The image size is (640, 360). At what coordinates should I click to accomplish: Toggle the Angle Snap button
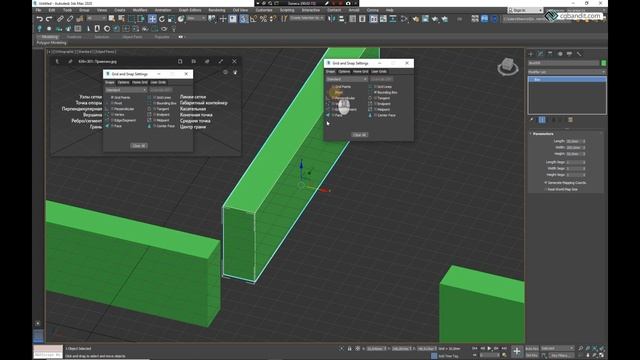point(253,19)
